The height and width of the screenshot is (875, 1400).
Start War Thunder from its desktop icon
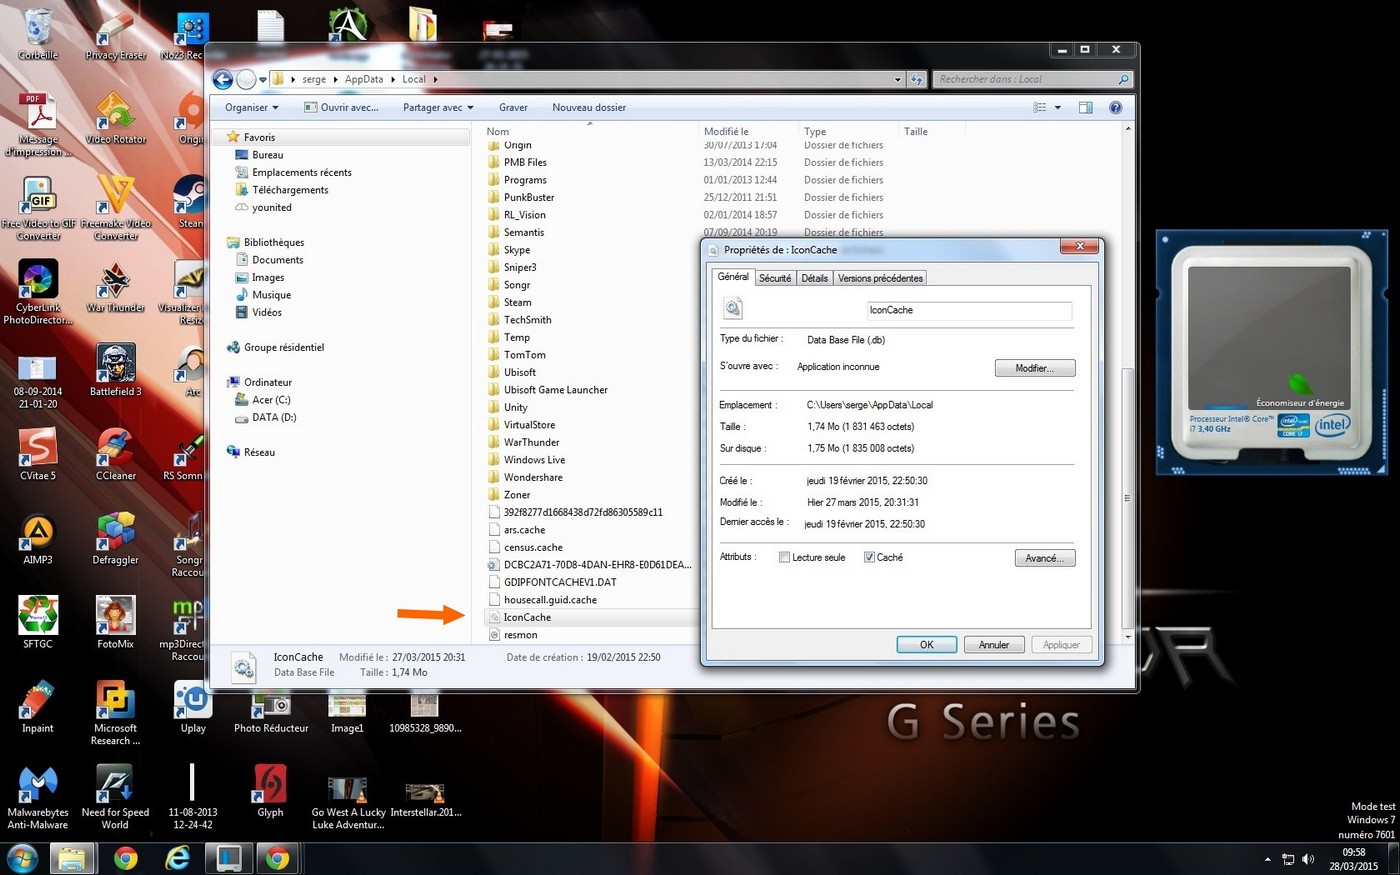click(115, 286)
